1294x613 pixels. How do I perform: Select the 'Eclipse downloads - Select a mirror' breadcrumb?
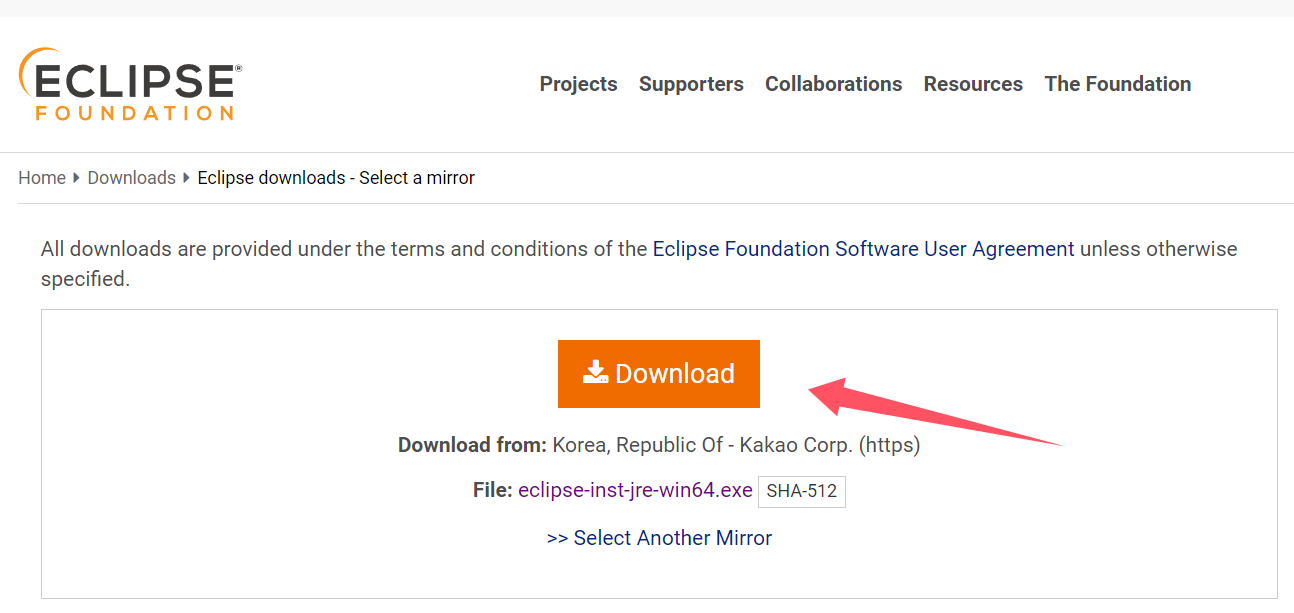pos(336,178)
